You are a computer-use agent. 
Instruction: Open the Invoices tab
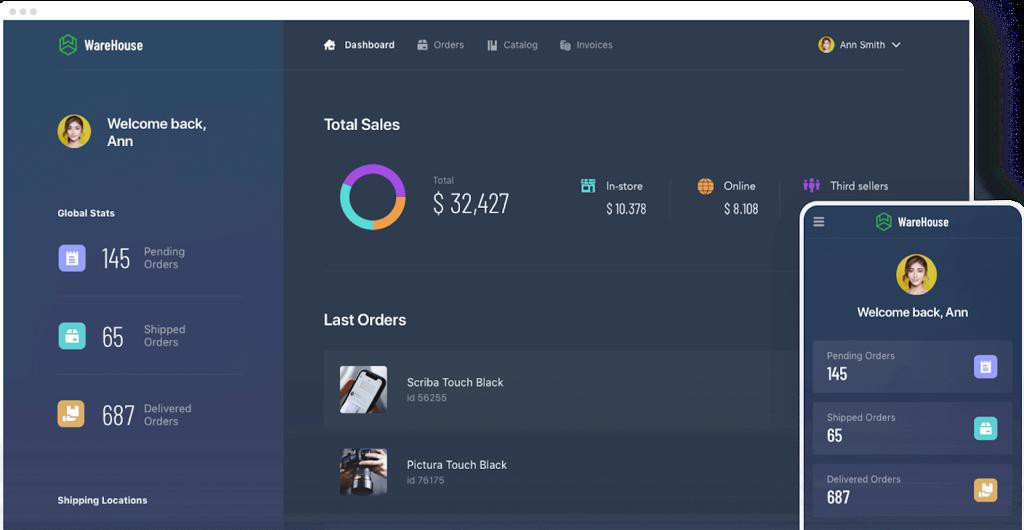[586, 45]
